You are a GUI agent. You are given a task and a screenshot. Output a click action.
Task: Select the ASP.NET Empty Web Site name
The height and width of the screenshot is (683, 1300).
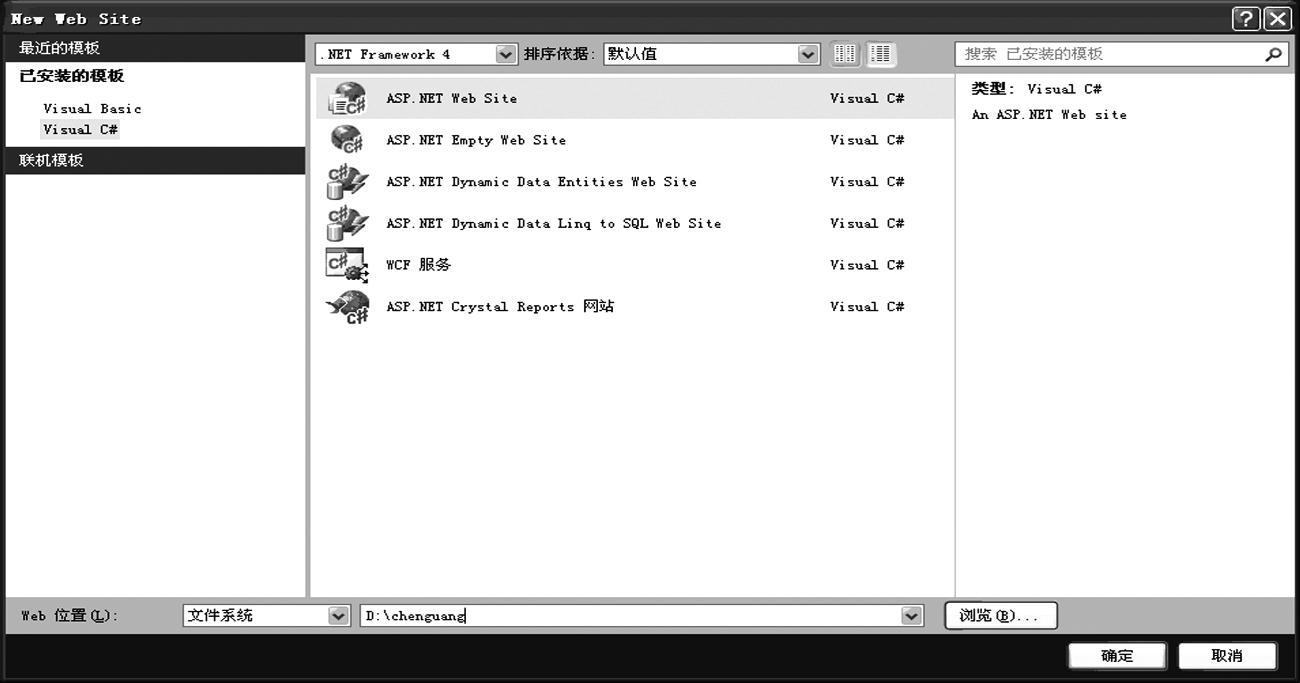(476, 140)
